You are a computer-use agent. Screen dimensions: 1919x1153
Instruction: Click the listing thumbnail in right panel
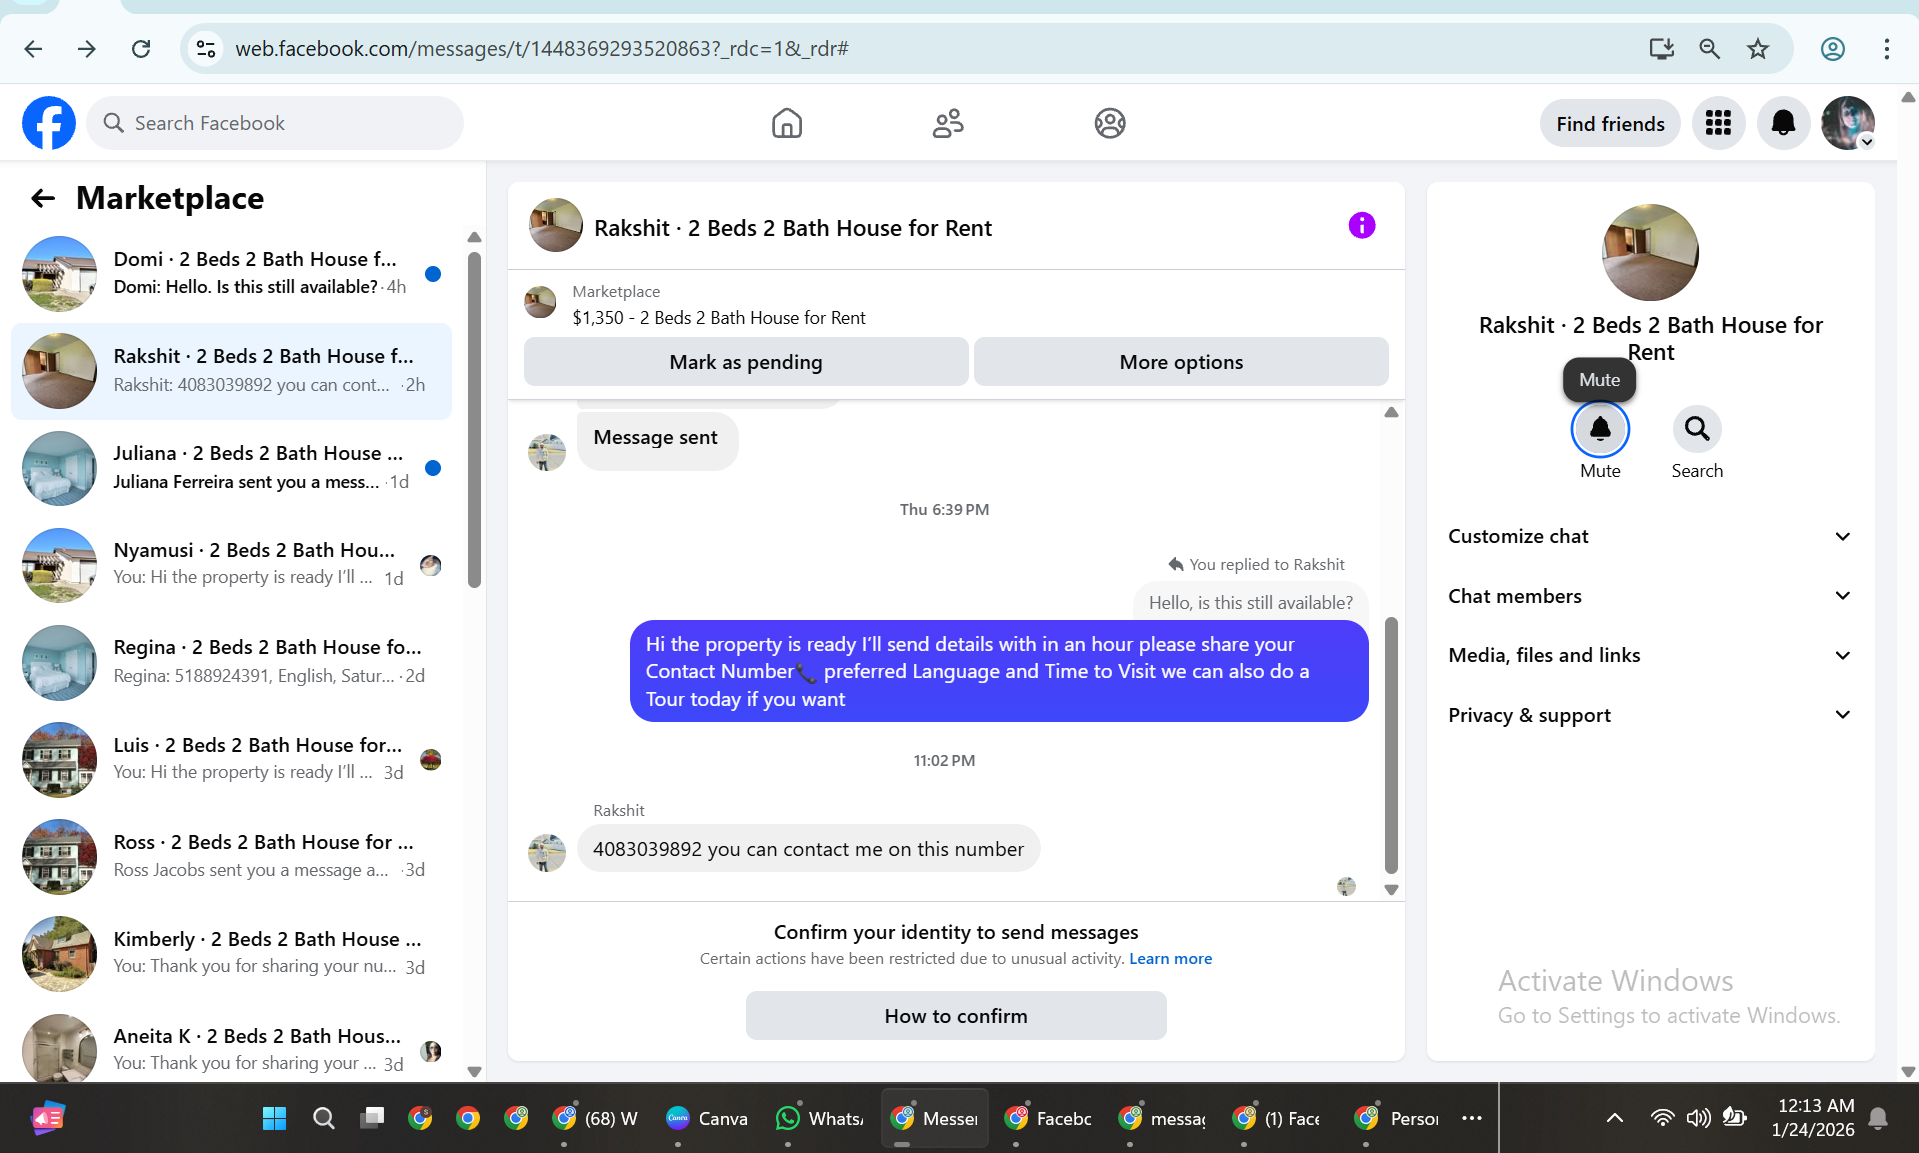click(x=1650, y=252)
